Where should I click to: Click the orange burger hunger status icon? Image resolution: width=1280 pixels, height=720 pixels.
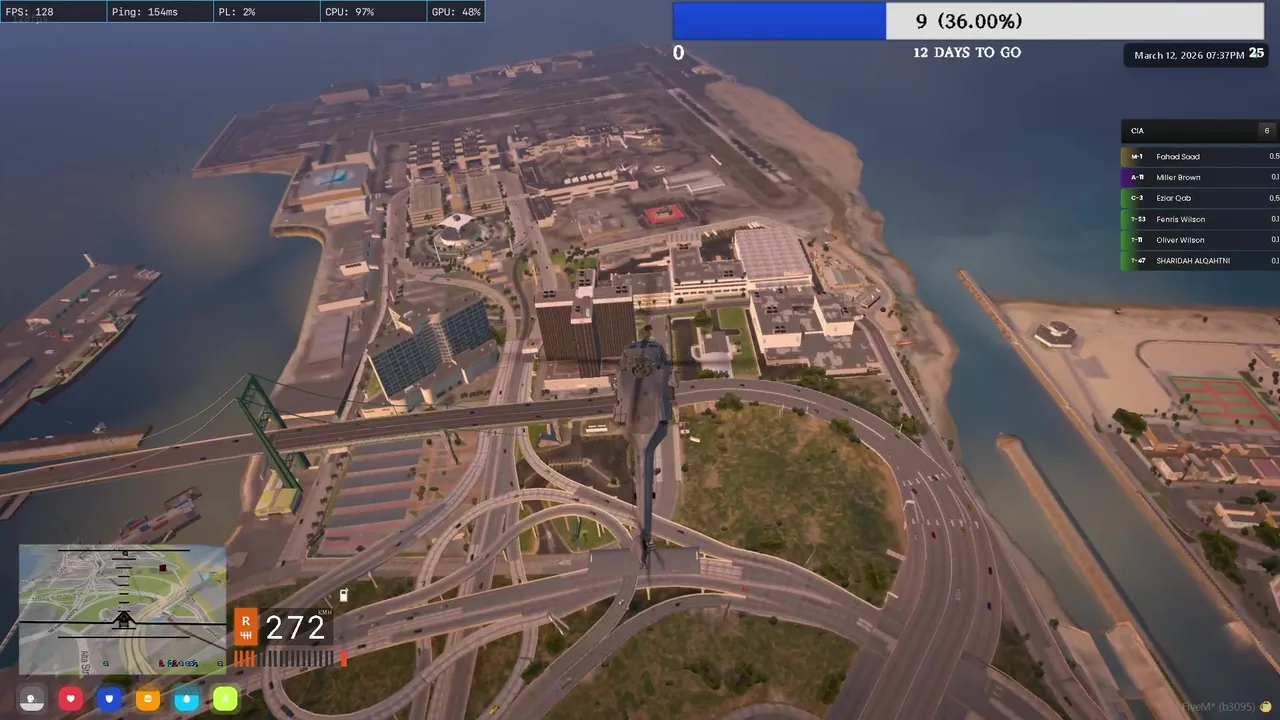pyautogui.click(x=148, y=699)
